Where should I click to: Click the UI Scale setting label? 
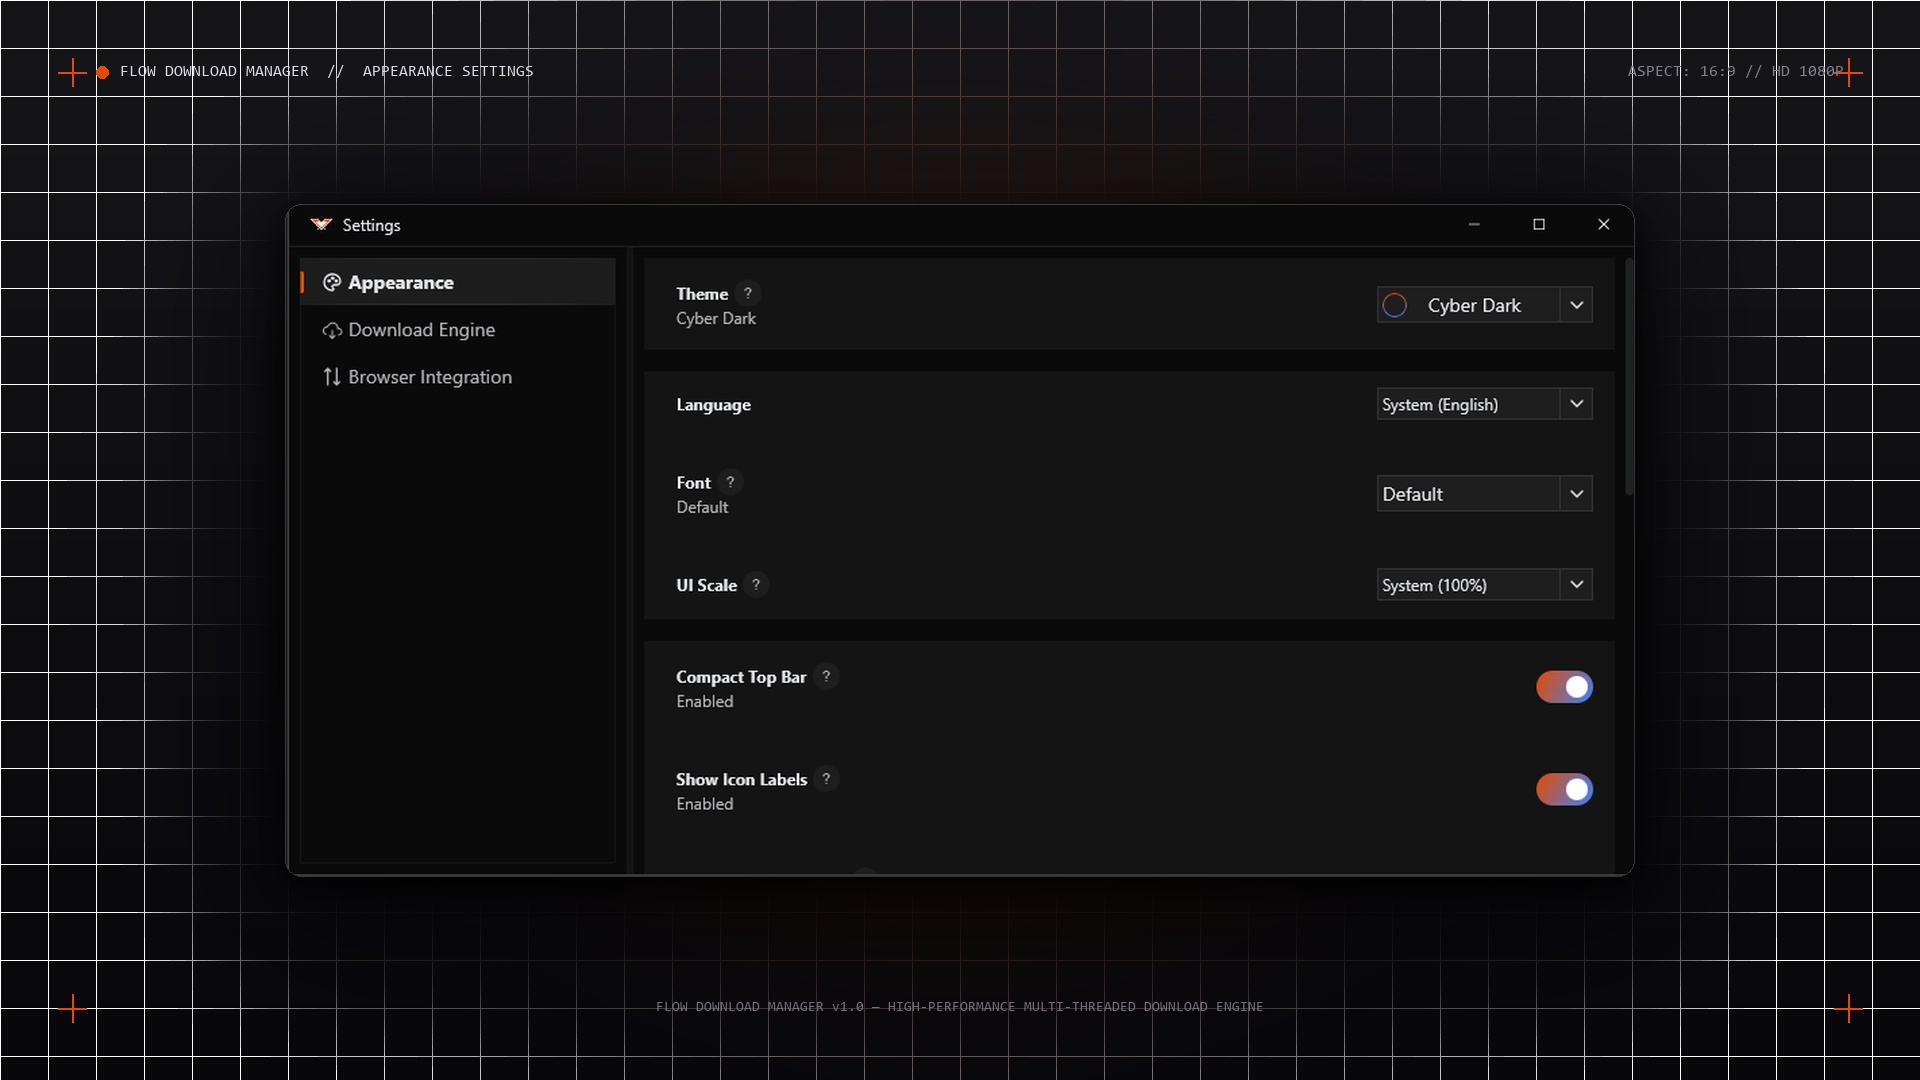click(x=706, y=586)
